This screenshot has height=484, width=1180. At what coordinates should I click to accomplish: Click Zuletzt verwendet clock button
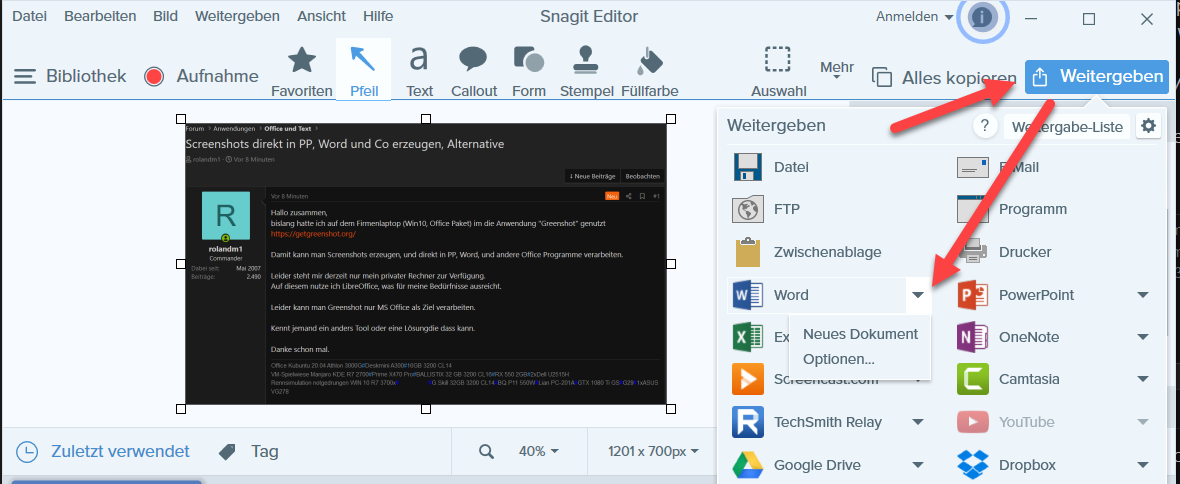[103, 452]
